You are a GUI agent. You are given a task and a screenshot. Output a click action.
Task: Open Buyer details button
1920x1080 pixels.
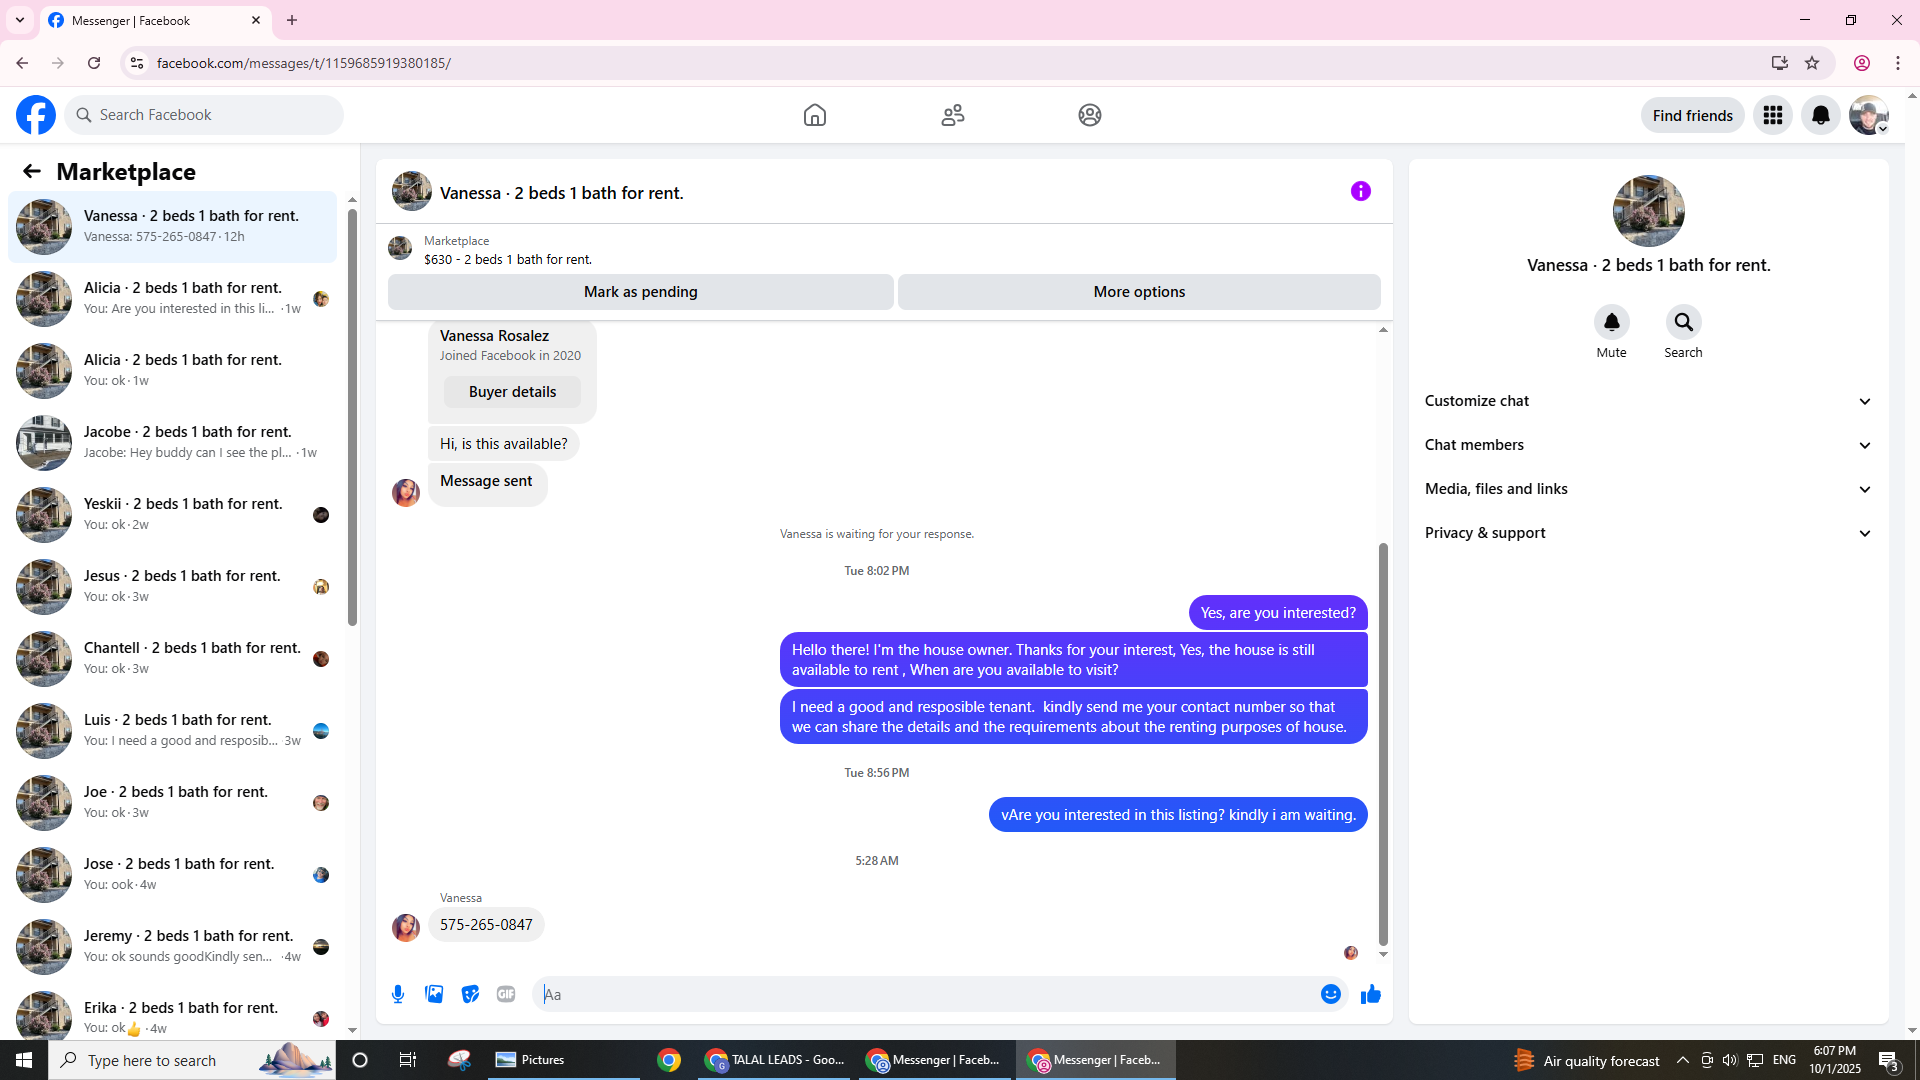click(x=512, y=392)
